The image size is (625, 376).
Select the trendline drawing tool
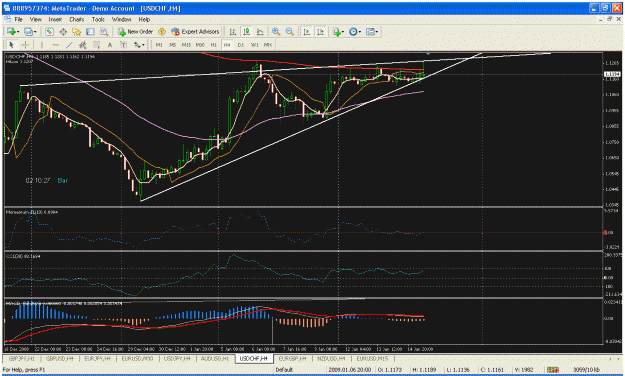point(69,45)
